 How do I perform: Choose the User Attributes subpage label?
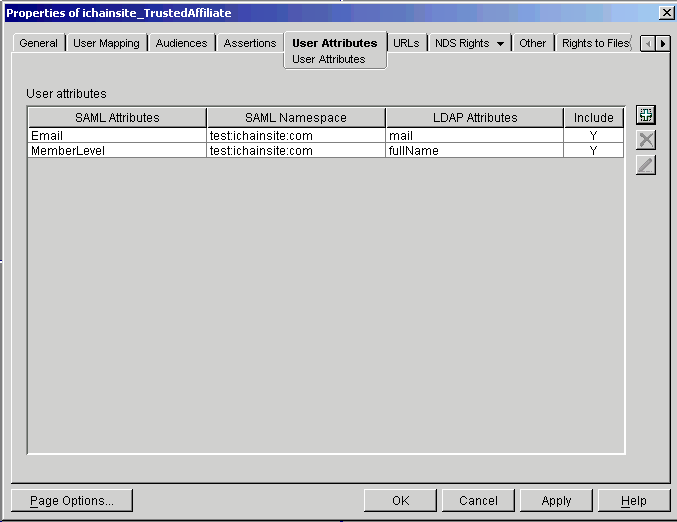329,59
